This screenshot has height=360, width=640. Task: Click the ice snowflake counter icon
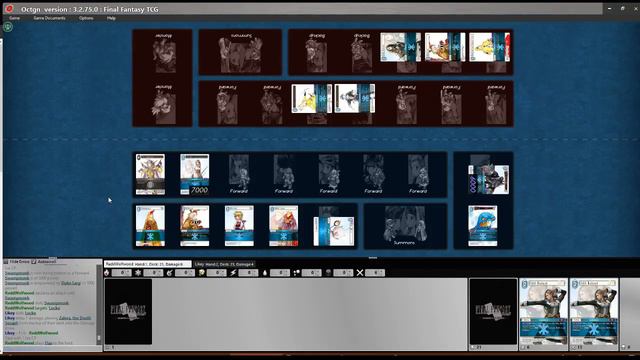138,273
